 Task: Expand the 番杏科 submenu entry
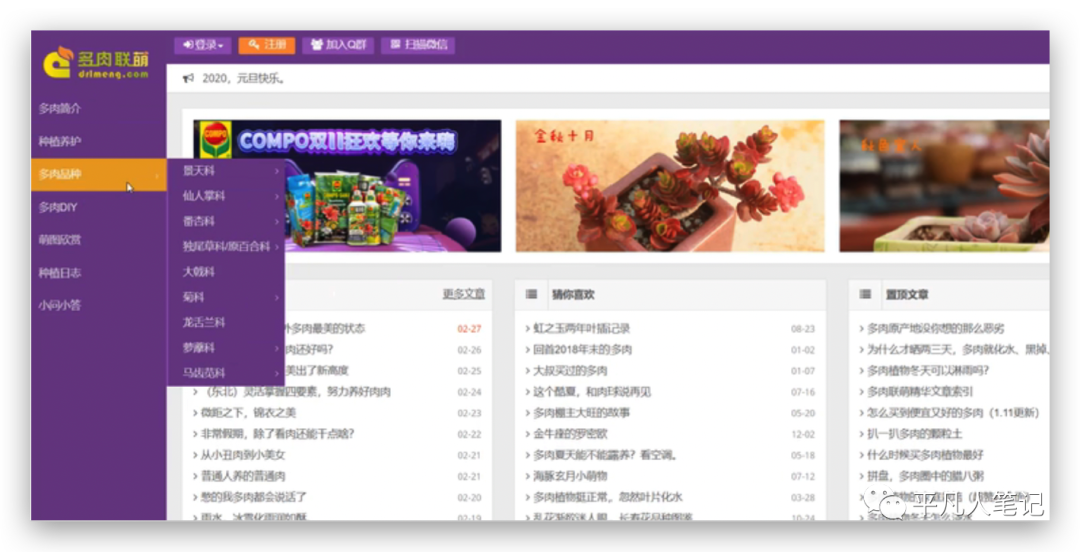click(226, 221)
